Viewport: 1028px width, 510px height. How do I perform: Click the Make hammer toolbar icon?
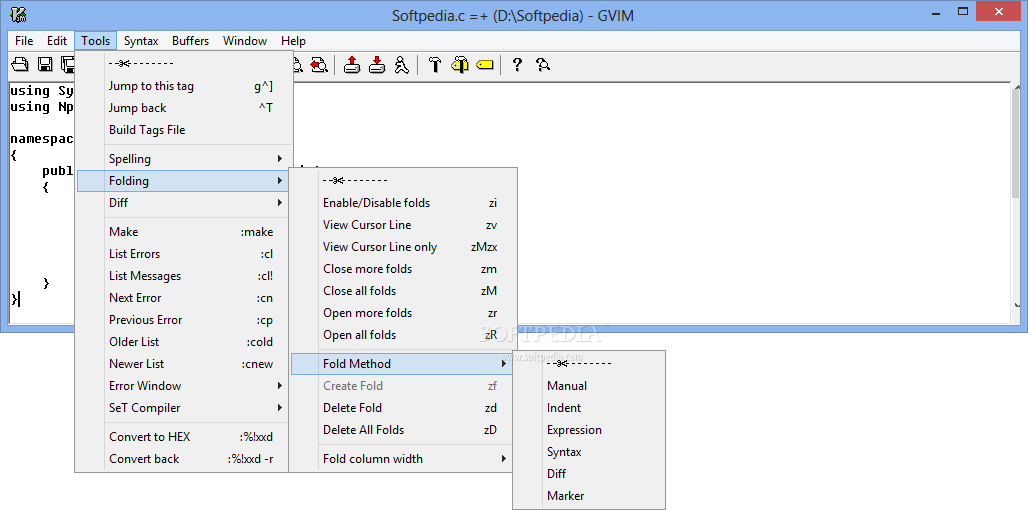(435, 64)
